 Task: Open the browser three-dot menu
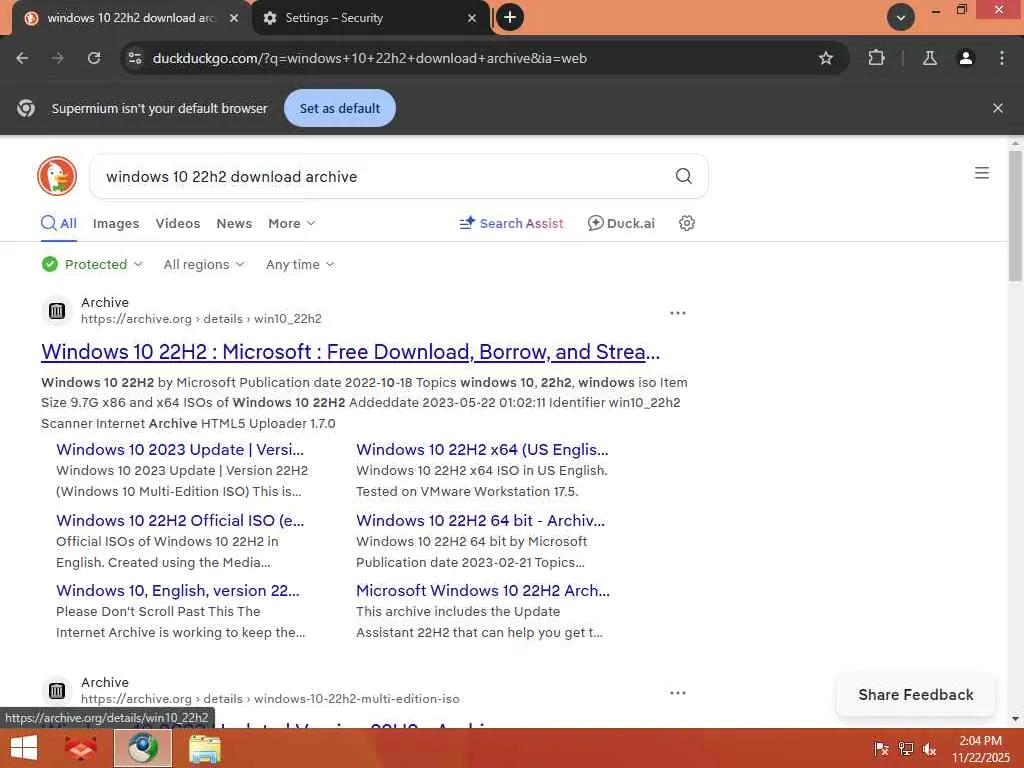coord(1002,58)
